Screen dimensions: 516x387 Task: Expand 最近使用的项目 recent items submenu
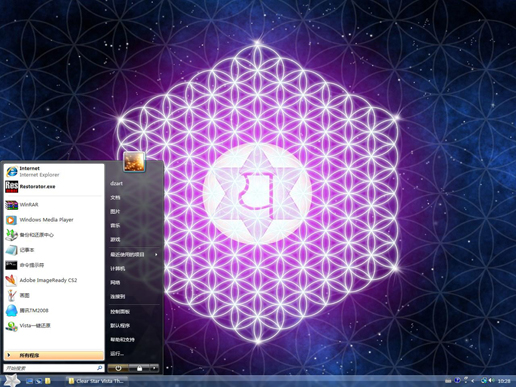click(x=134, y=255)
